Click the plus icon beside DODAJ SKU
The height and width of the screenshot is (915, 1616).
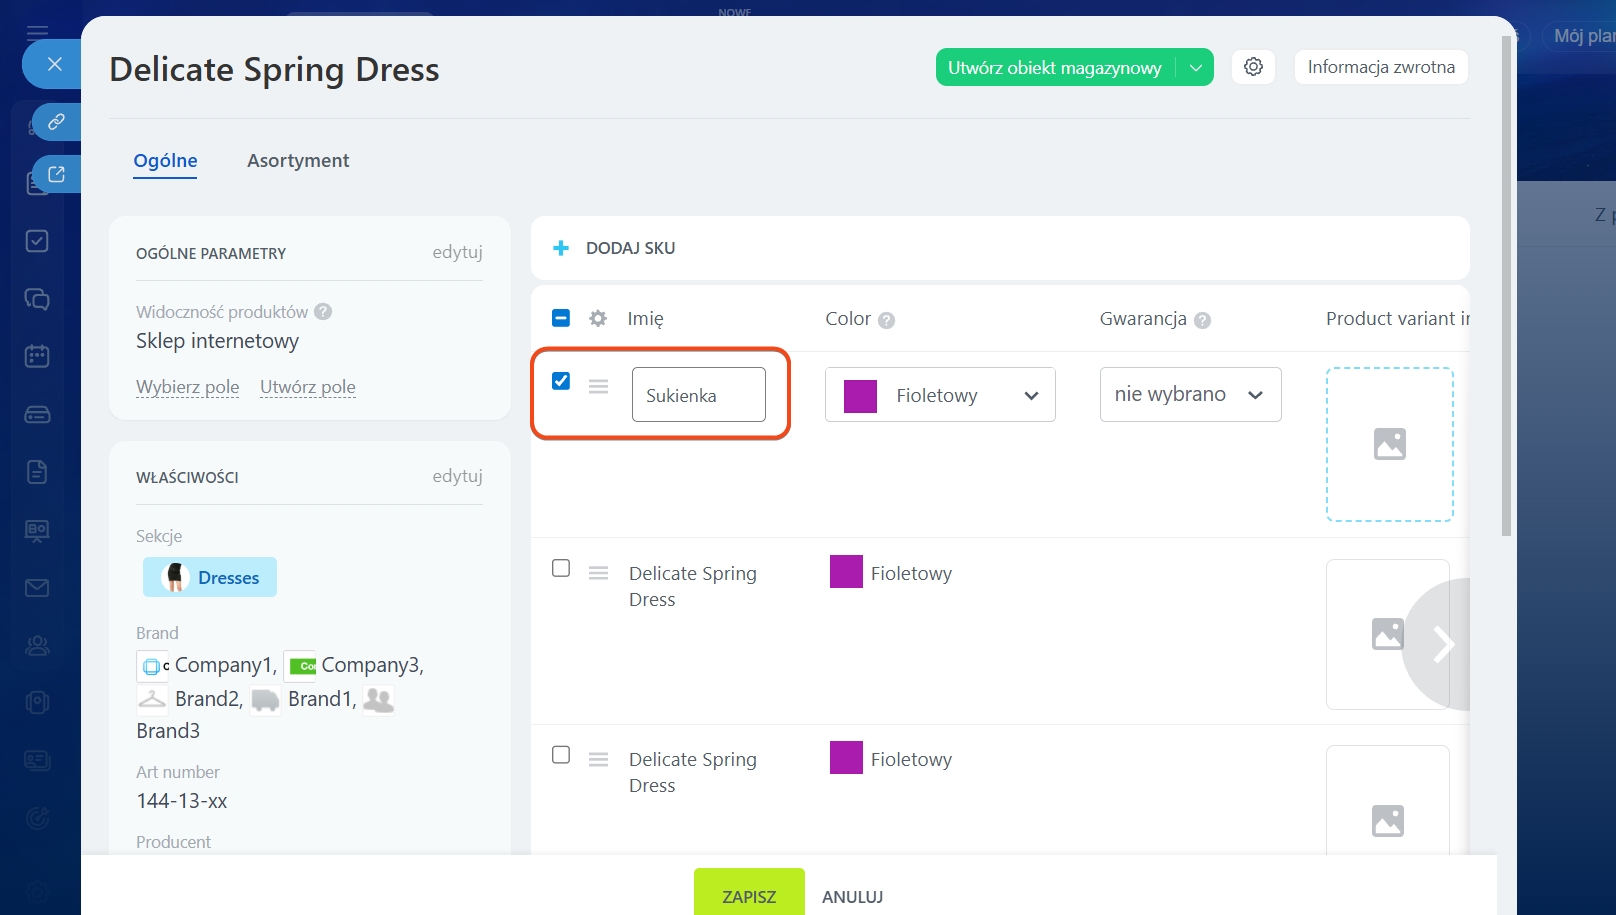561,248
